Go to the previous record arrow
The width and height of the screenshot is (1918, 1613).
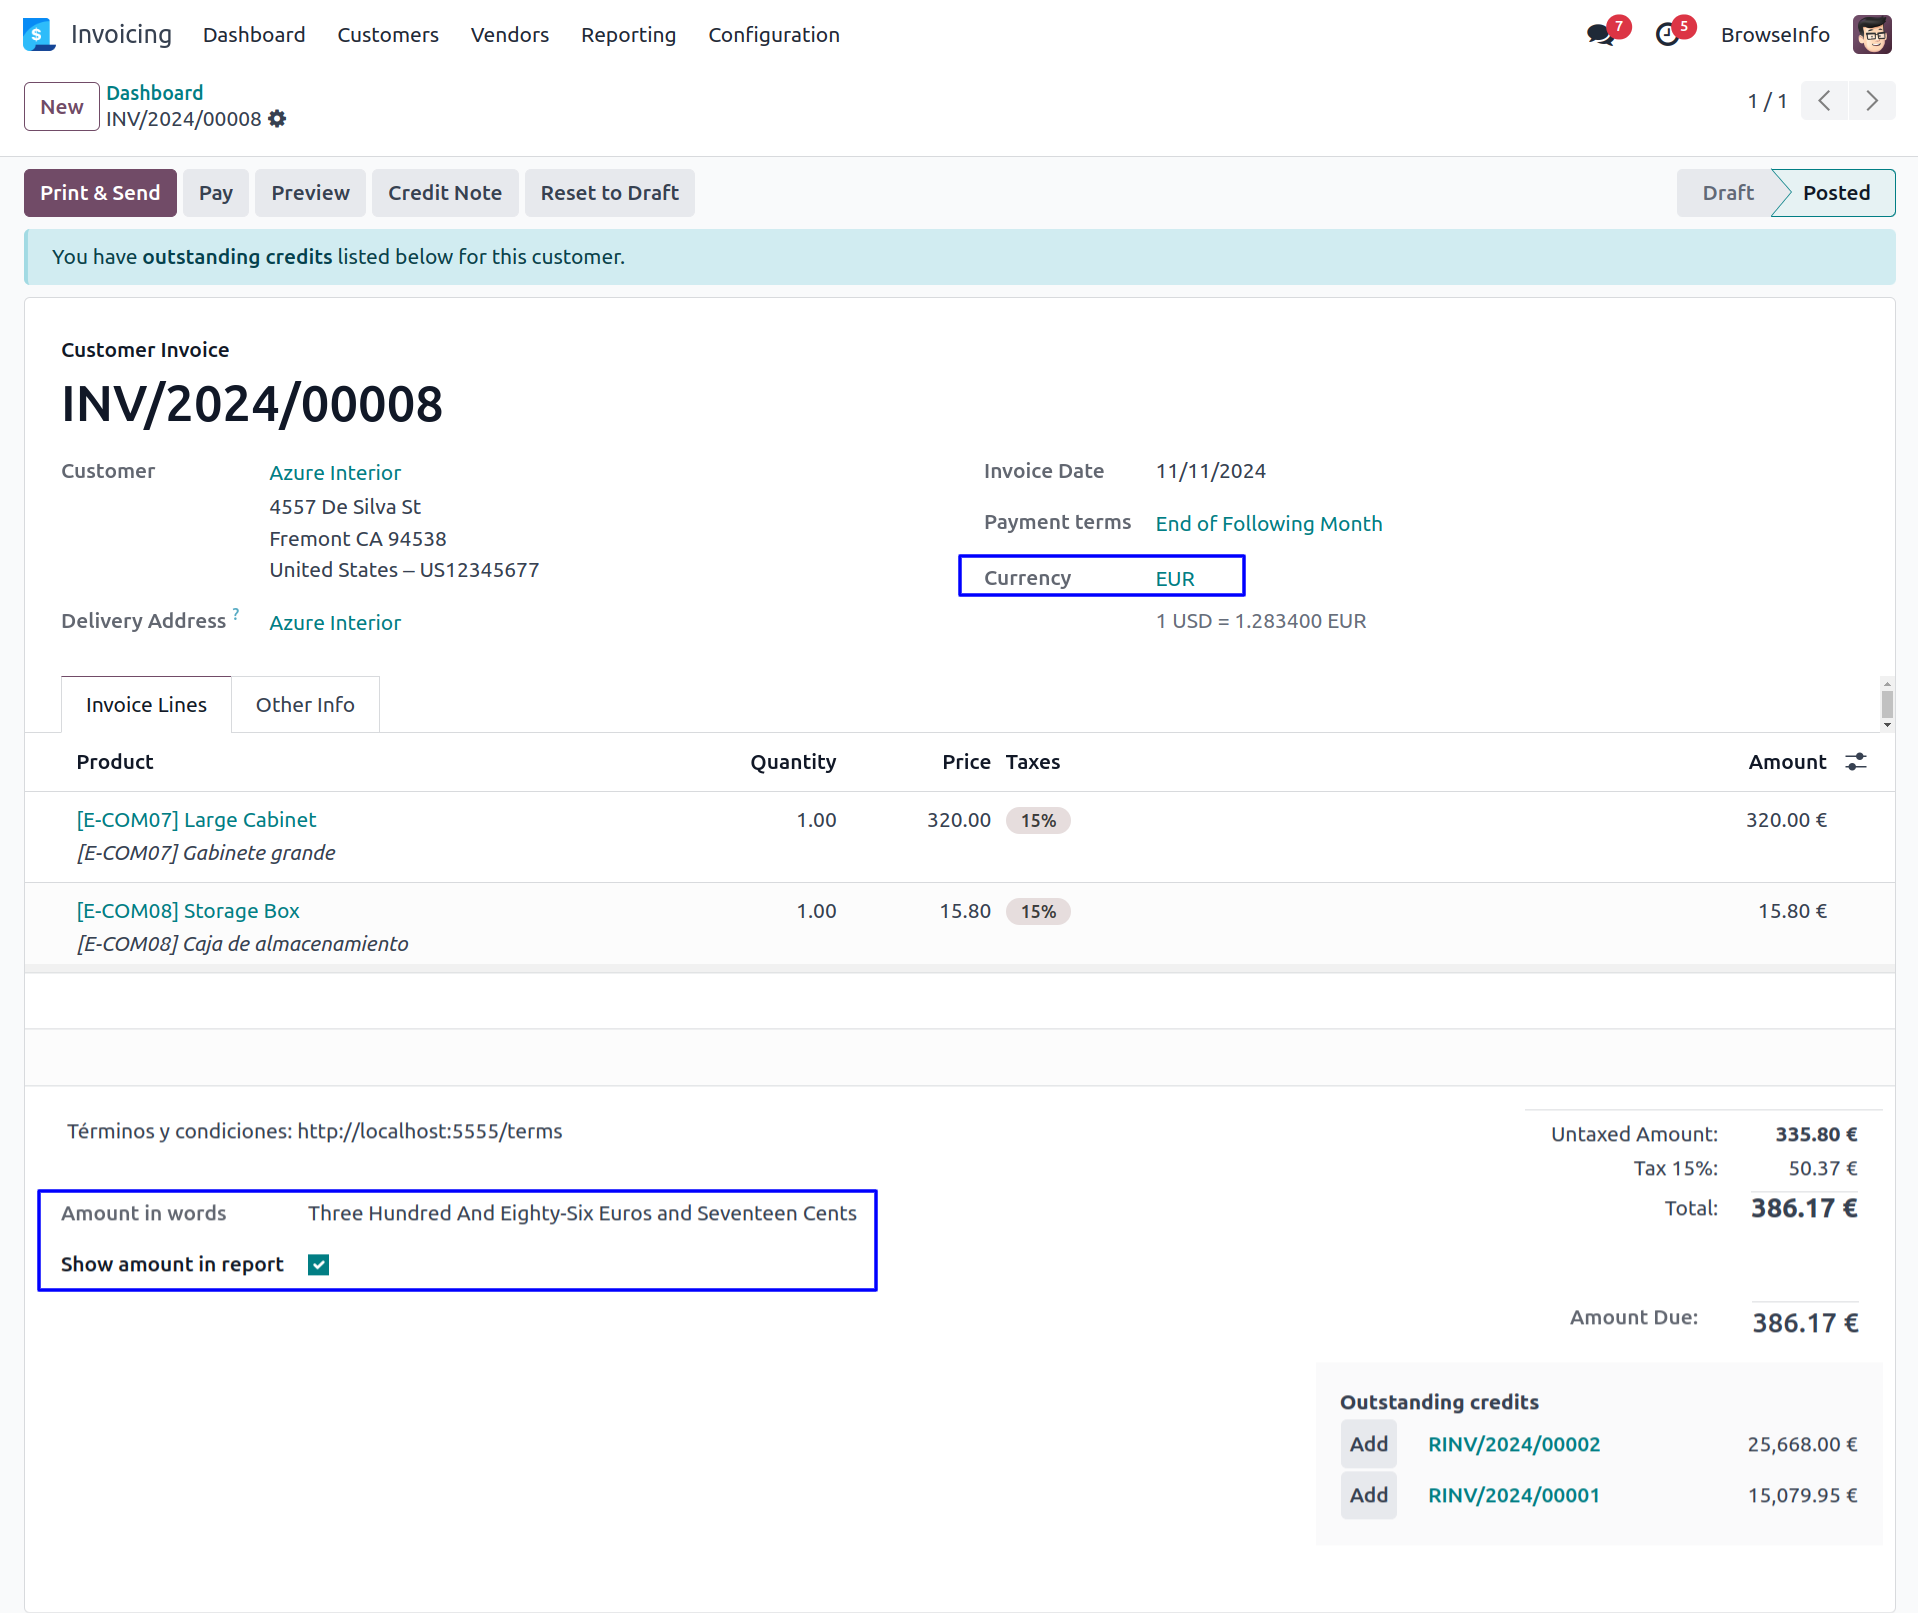pyautogui.click(x=1824, y=101)
